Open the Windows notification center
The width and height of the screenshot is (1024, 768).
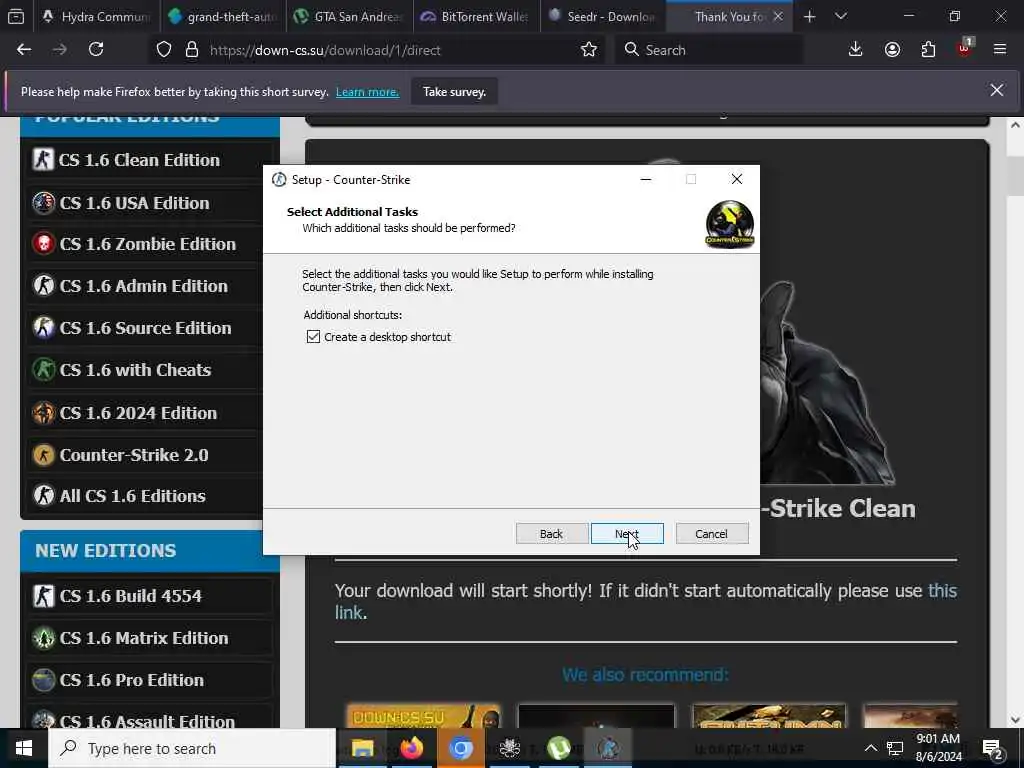click(x=993, y=748)
